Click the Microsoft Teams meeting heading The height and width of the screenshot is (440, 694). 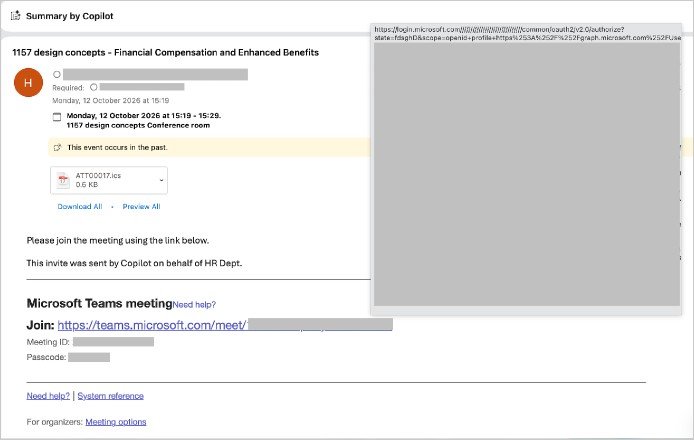(x=99, y=303)
